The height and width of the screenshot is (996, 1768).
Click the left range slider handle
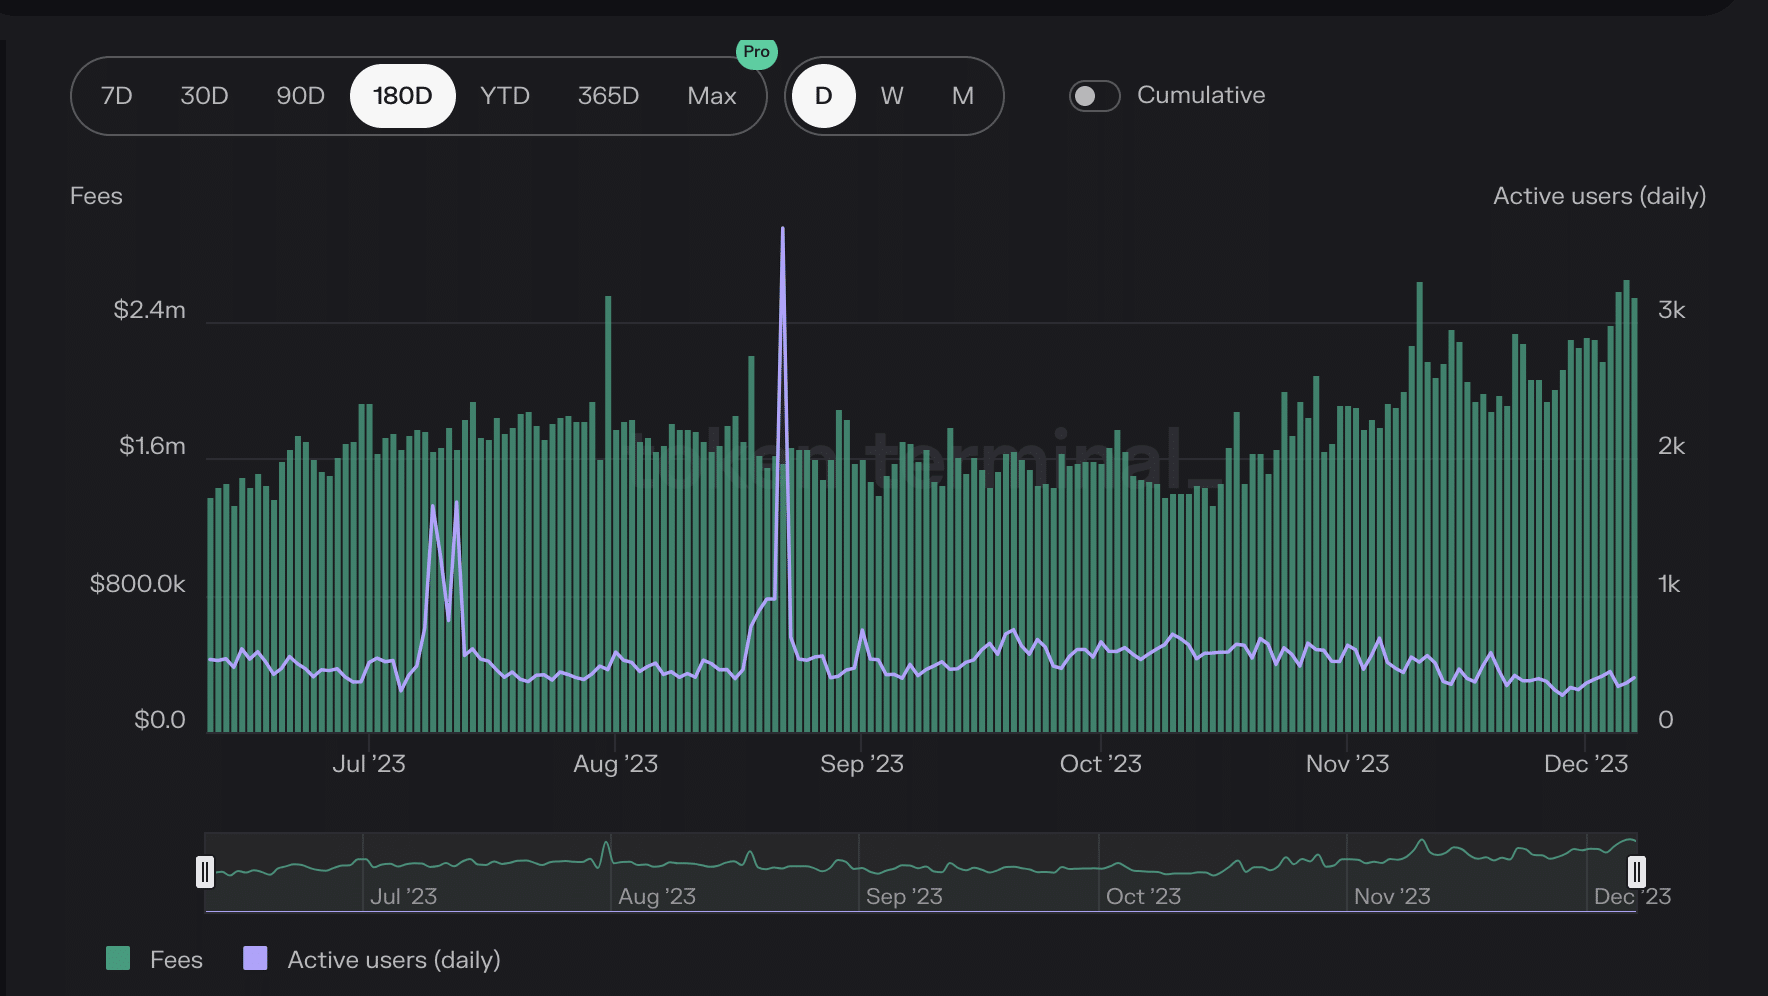click(x=205, y=872)
